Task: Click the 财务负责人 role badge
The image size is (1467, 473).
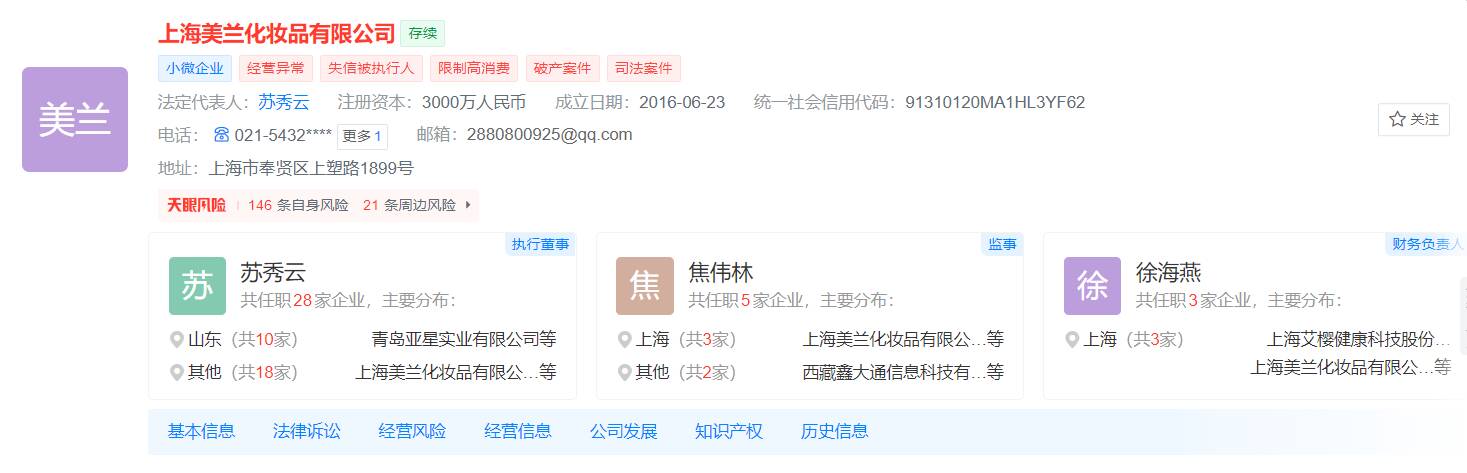Action: (x=1427, y=244)
